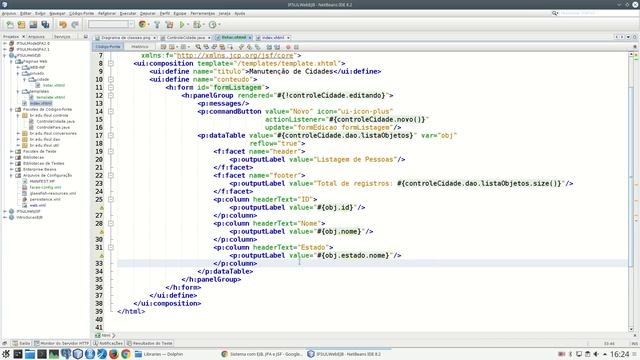Open the configuration combo box in toolbar
Screen dimensions: 640x360
click(x=111, y=24)
